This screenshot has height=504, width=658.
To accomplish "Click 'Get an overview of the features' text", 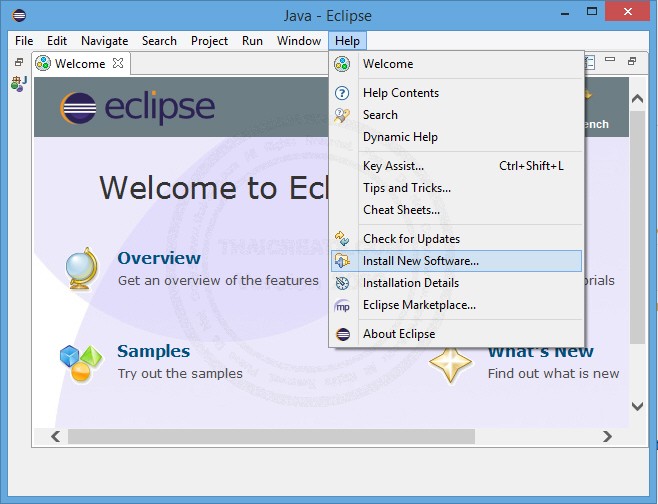I will click(218, 280).
